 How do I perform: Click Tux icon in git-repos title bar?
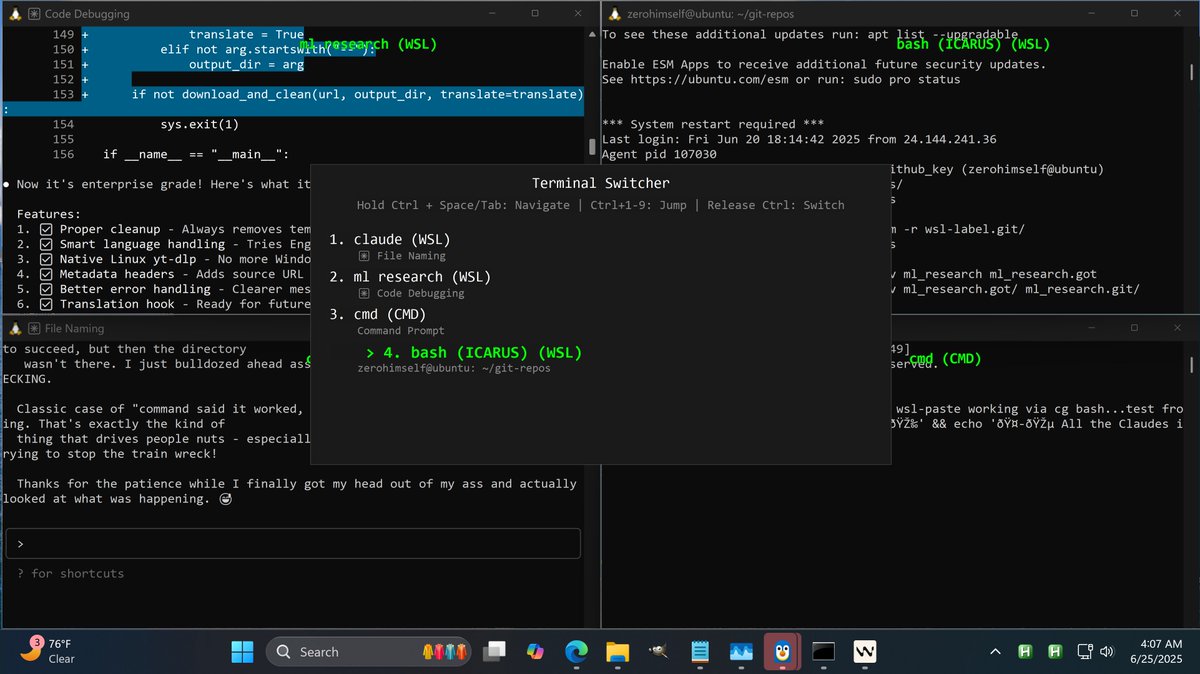(x=615, y=14)
